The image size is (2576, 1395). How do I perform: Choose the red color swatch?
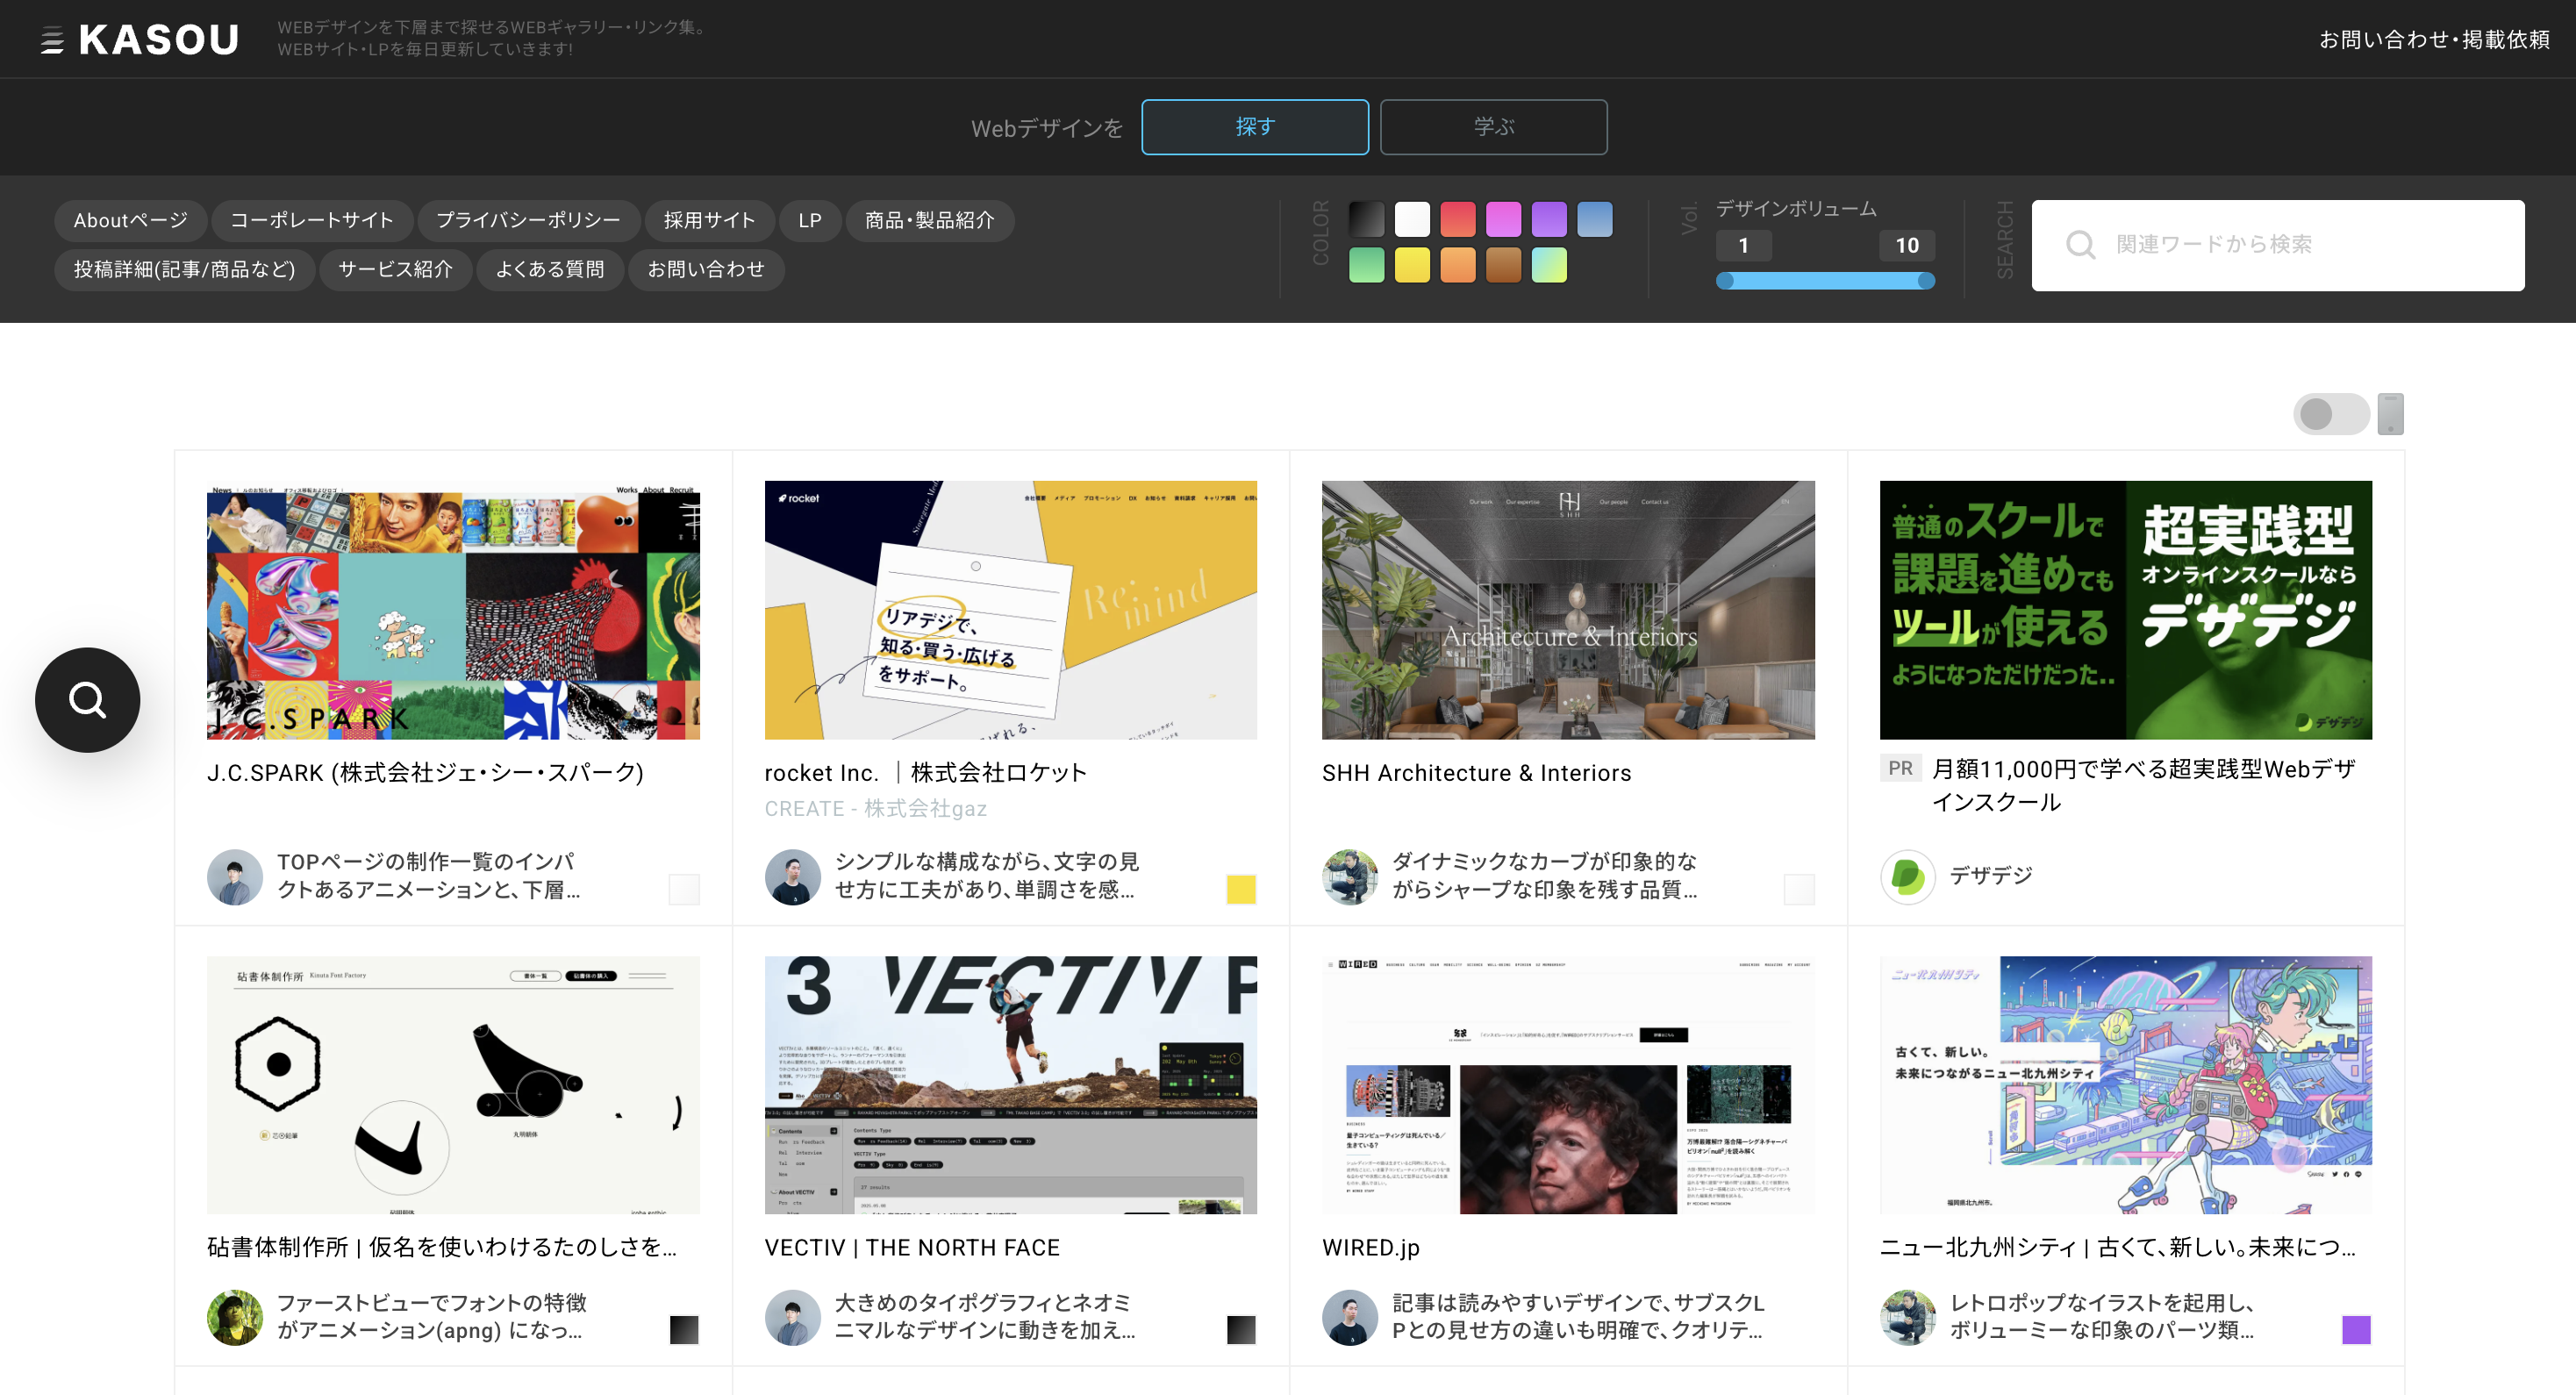(1457, 219)
